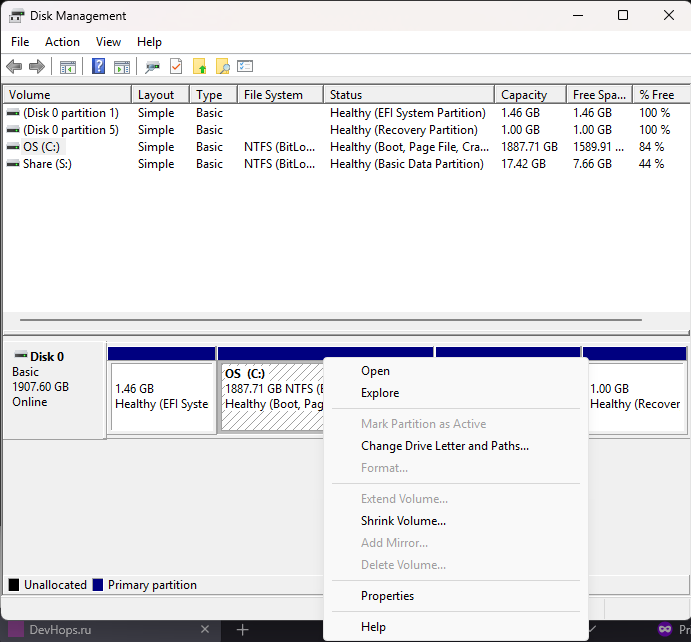
Task: Click the folder with green arrow icon
Action: [x=200, y=67]
